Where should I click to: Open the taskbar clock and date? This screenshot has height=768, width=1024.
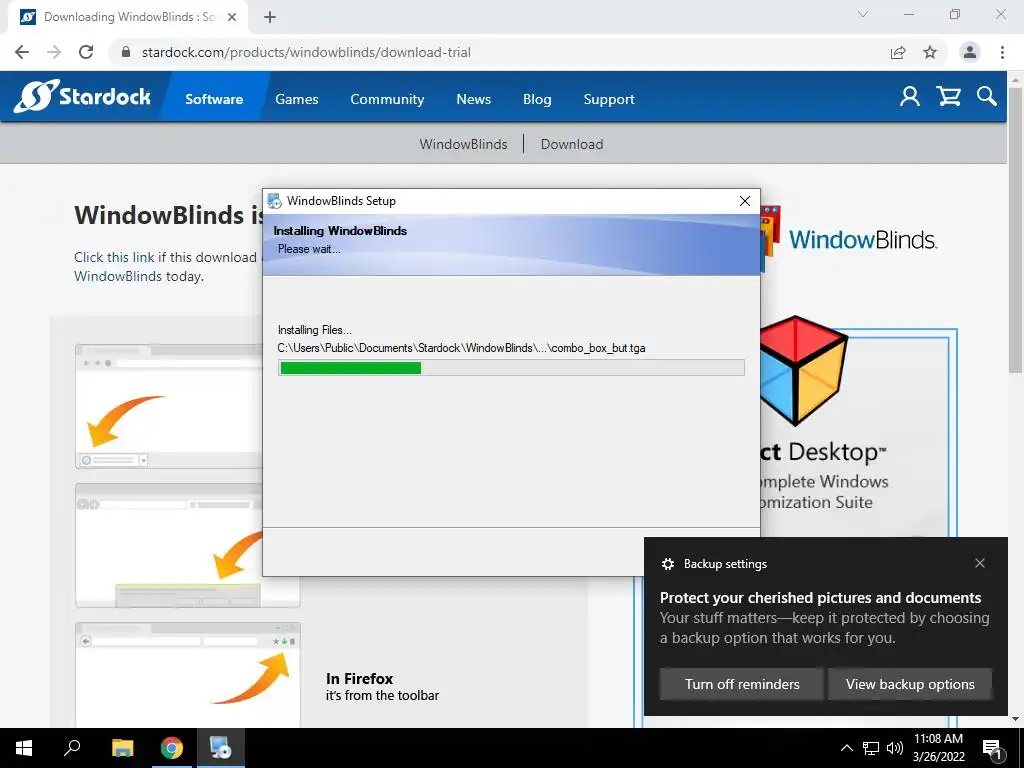(x=938, y=748)
